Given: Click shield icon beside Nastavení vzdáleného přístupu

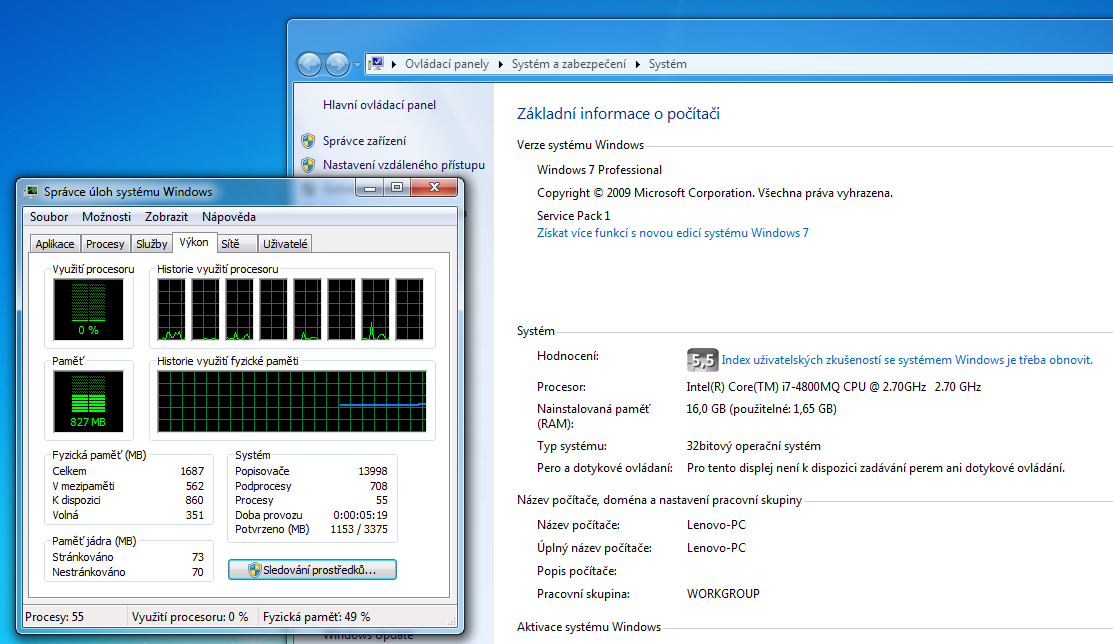Looking at the screenshot, I should pos(308,165).
